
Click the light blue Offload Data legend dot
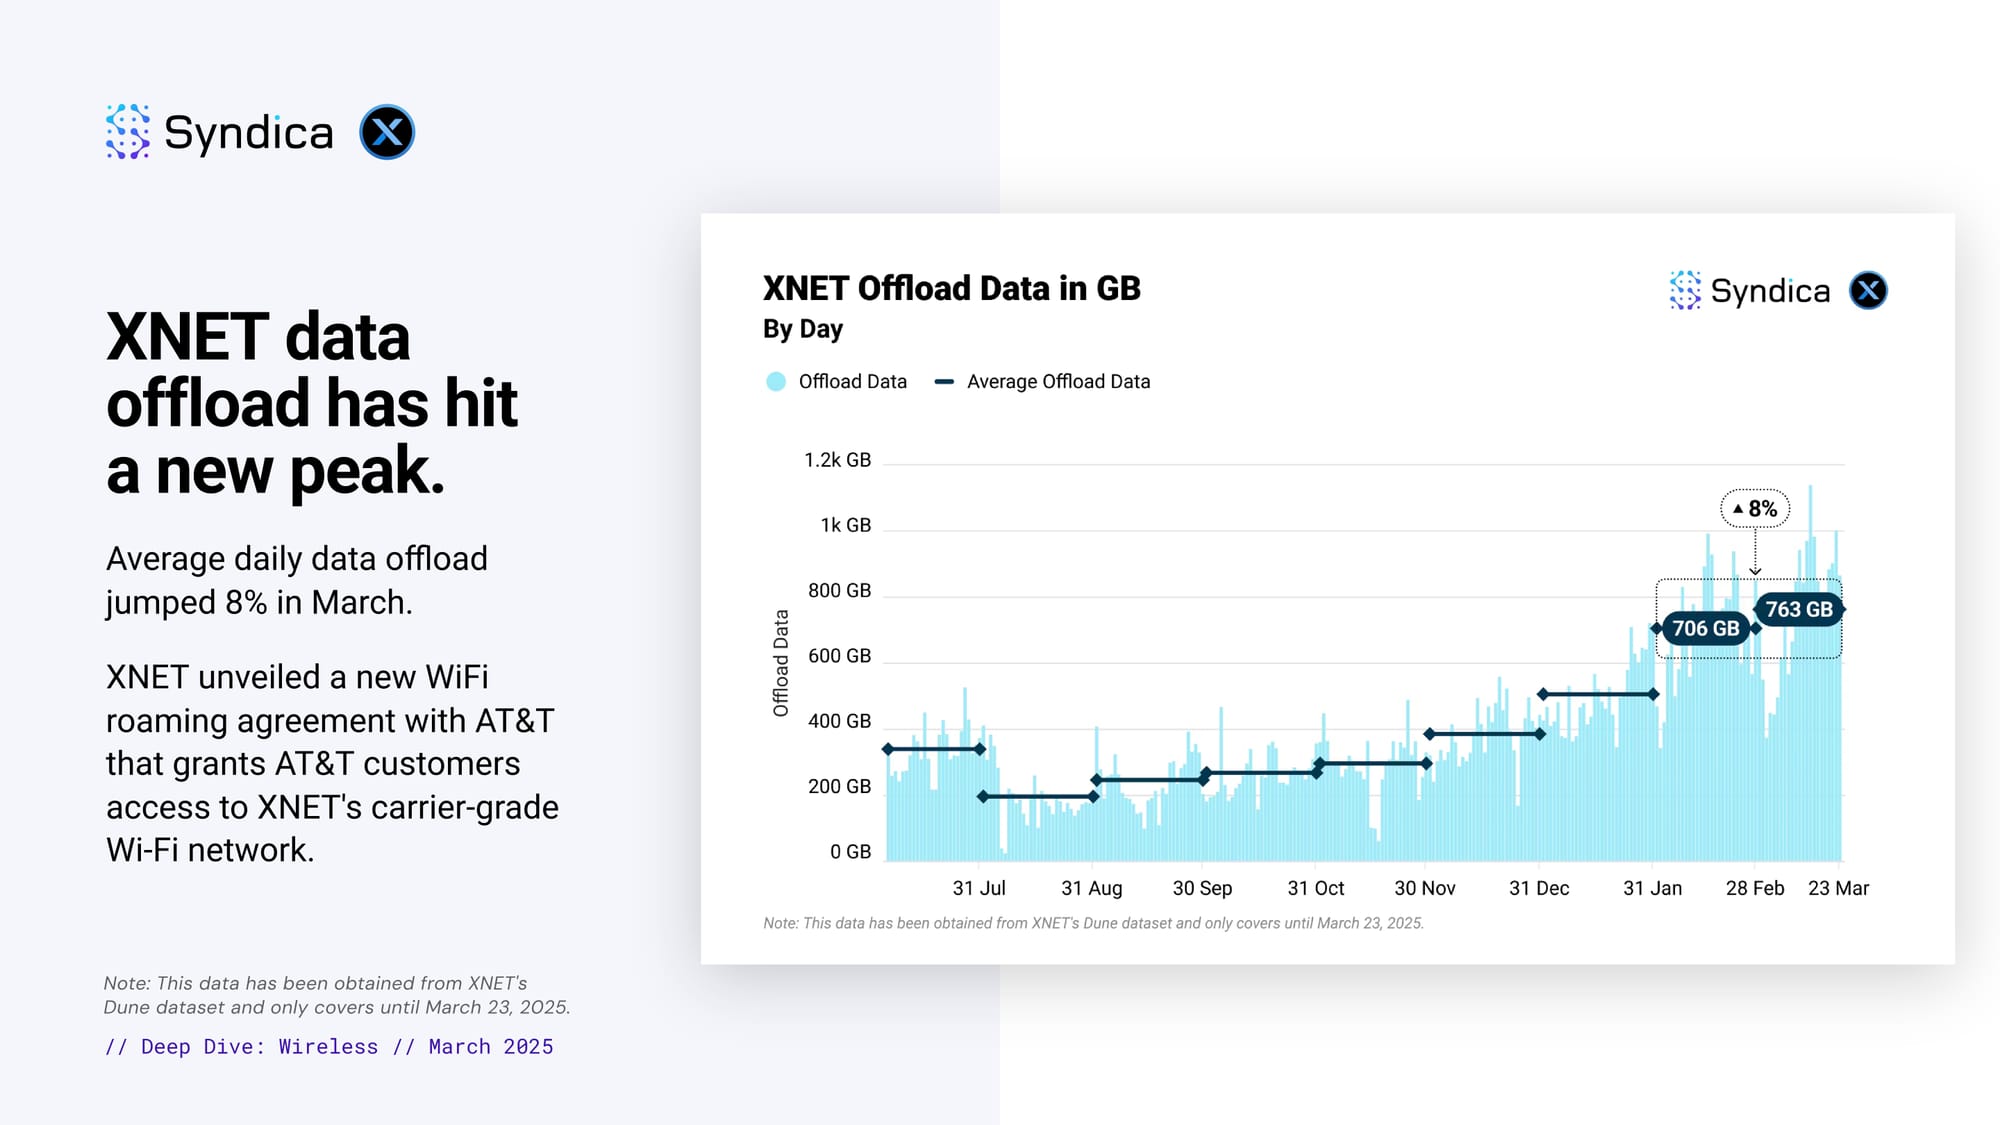(776, 382)
